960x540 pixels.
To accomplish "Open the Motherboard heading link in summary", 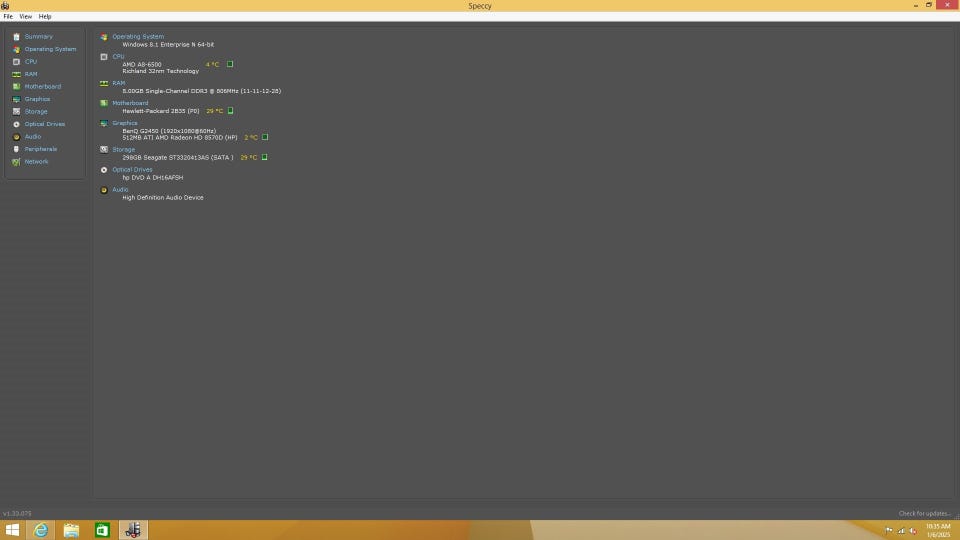I will click(130, 103).
